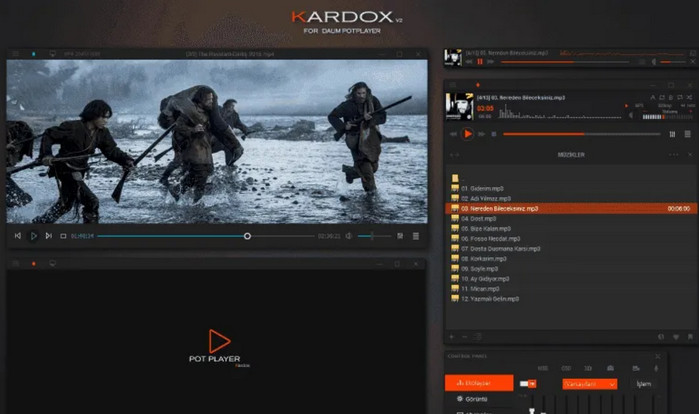The width and height of the screenshot is (699, 414).
Task: Next track in the mini audio player
Action: point(491,61)
